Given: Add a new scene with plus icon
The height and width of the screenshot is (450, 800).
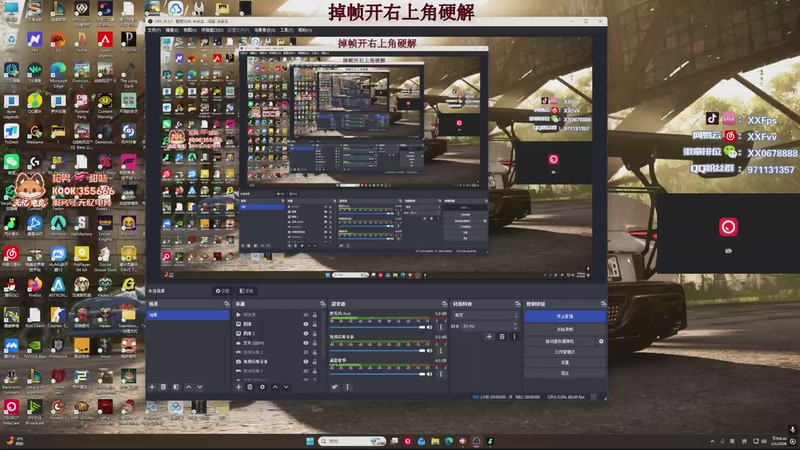Looking at the screenshot, I should [152, 387].
